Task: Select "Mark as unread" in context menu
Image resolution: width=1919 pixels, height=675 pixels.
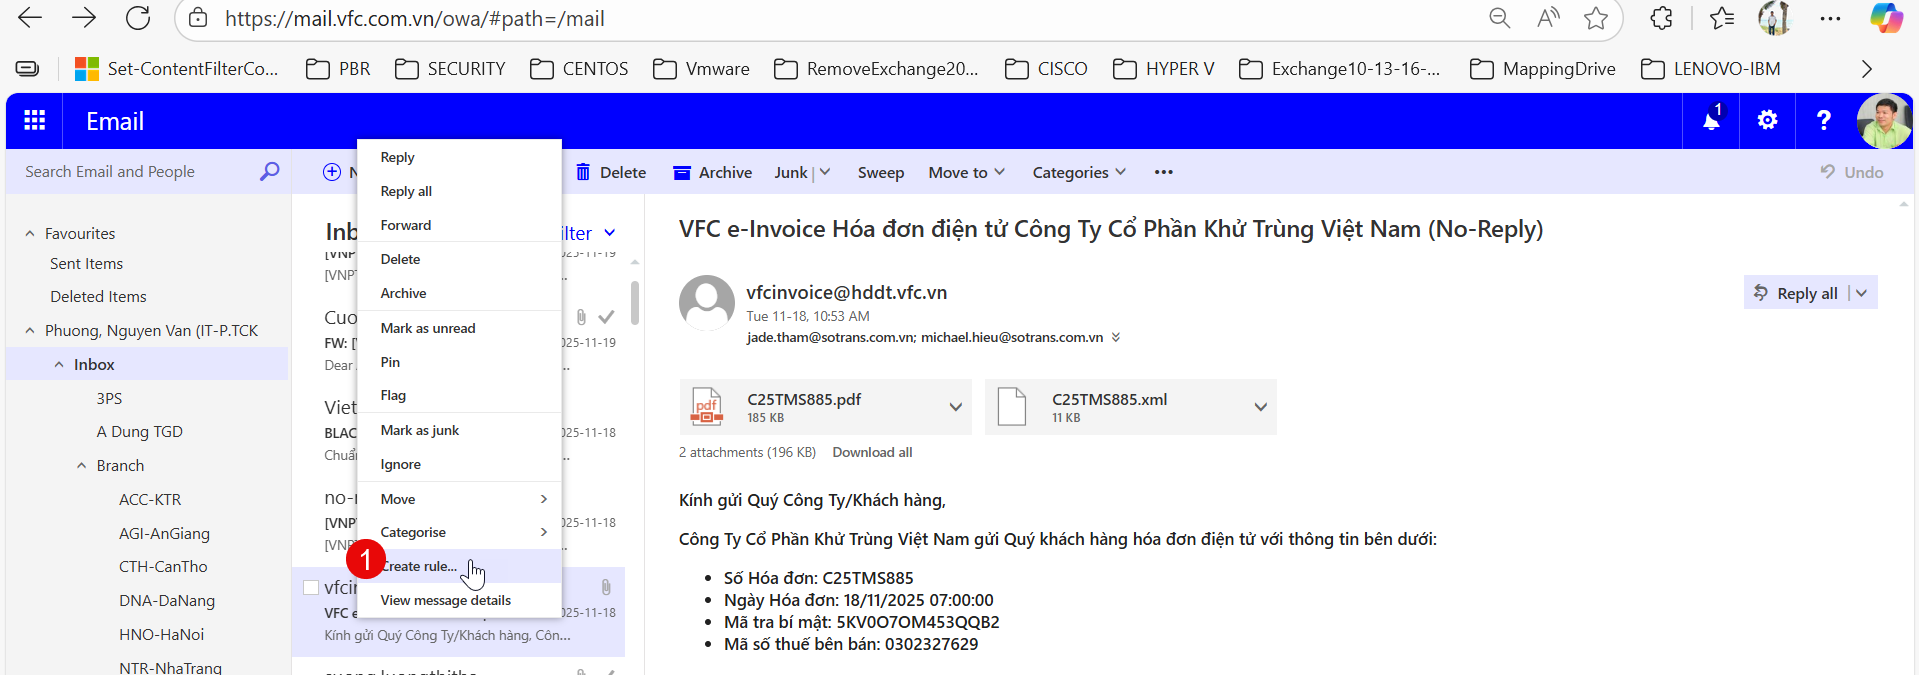Action: 428,328
